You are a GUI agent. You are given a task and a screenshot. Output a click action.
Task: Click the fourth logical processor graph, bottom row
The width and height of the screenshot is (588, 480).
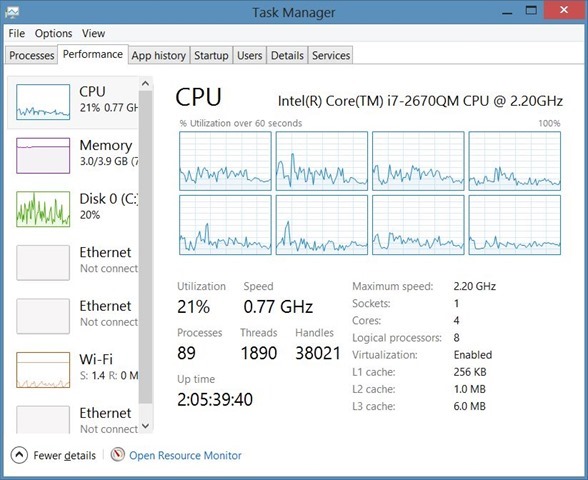coord(514,225)
